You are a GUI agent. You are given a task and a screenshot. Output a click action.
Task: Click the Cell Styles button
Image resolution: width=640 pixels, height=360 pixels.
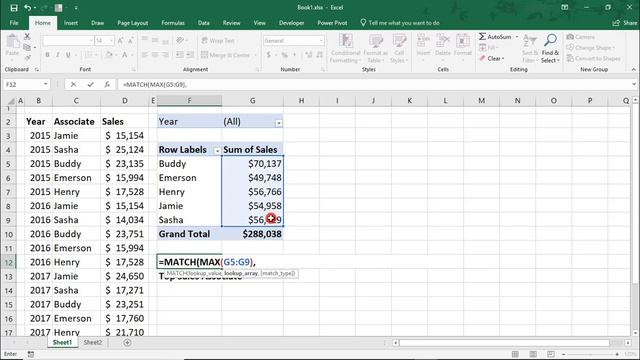coord(399,48)
